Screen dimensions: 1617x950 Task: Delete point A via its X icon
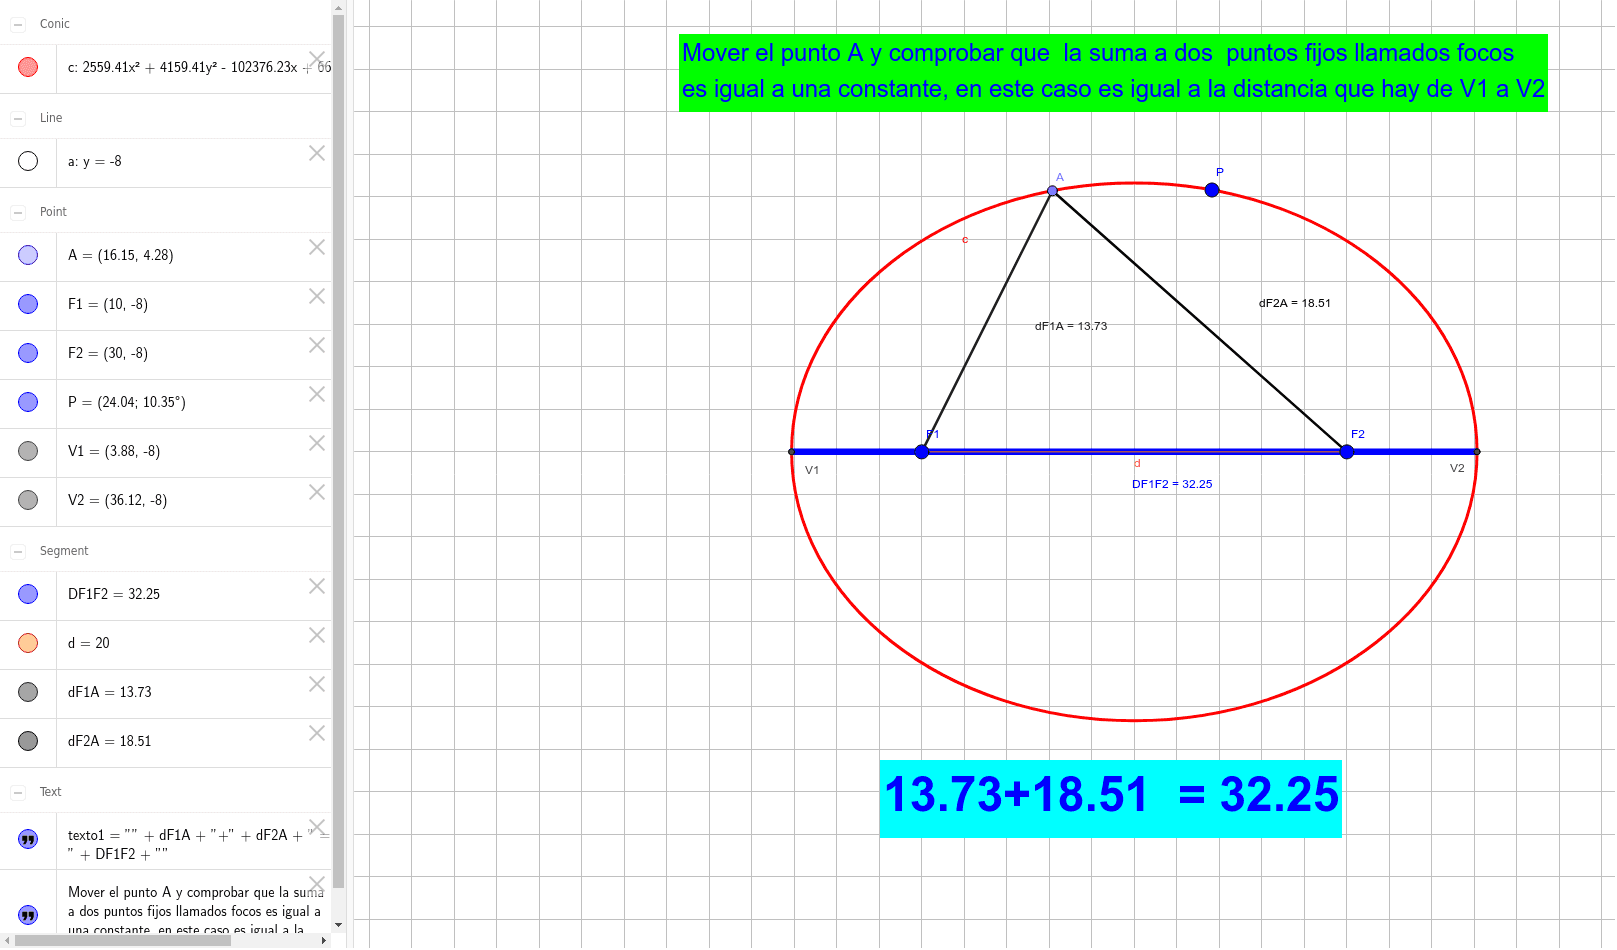(x=317, y=247)
